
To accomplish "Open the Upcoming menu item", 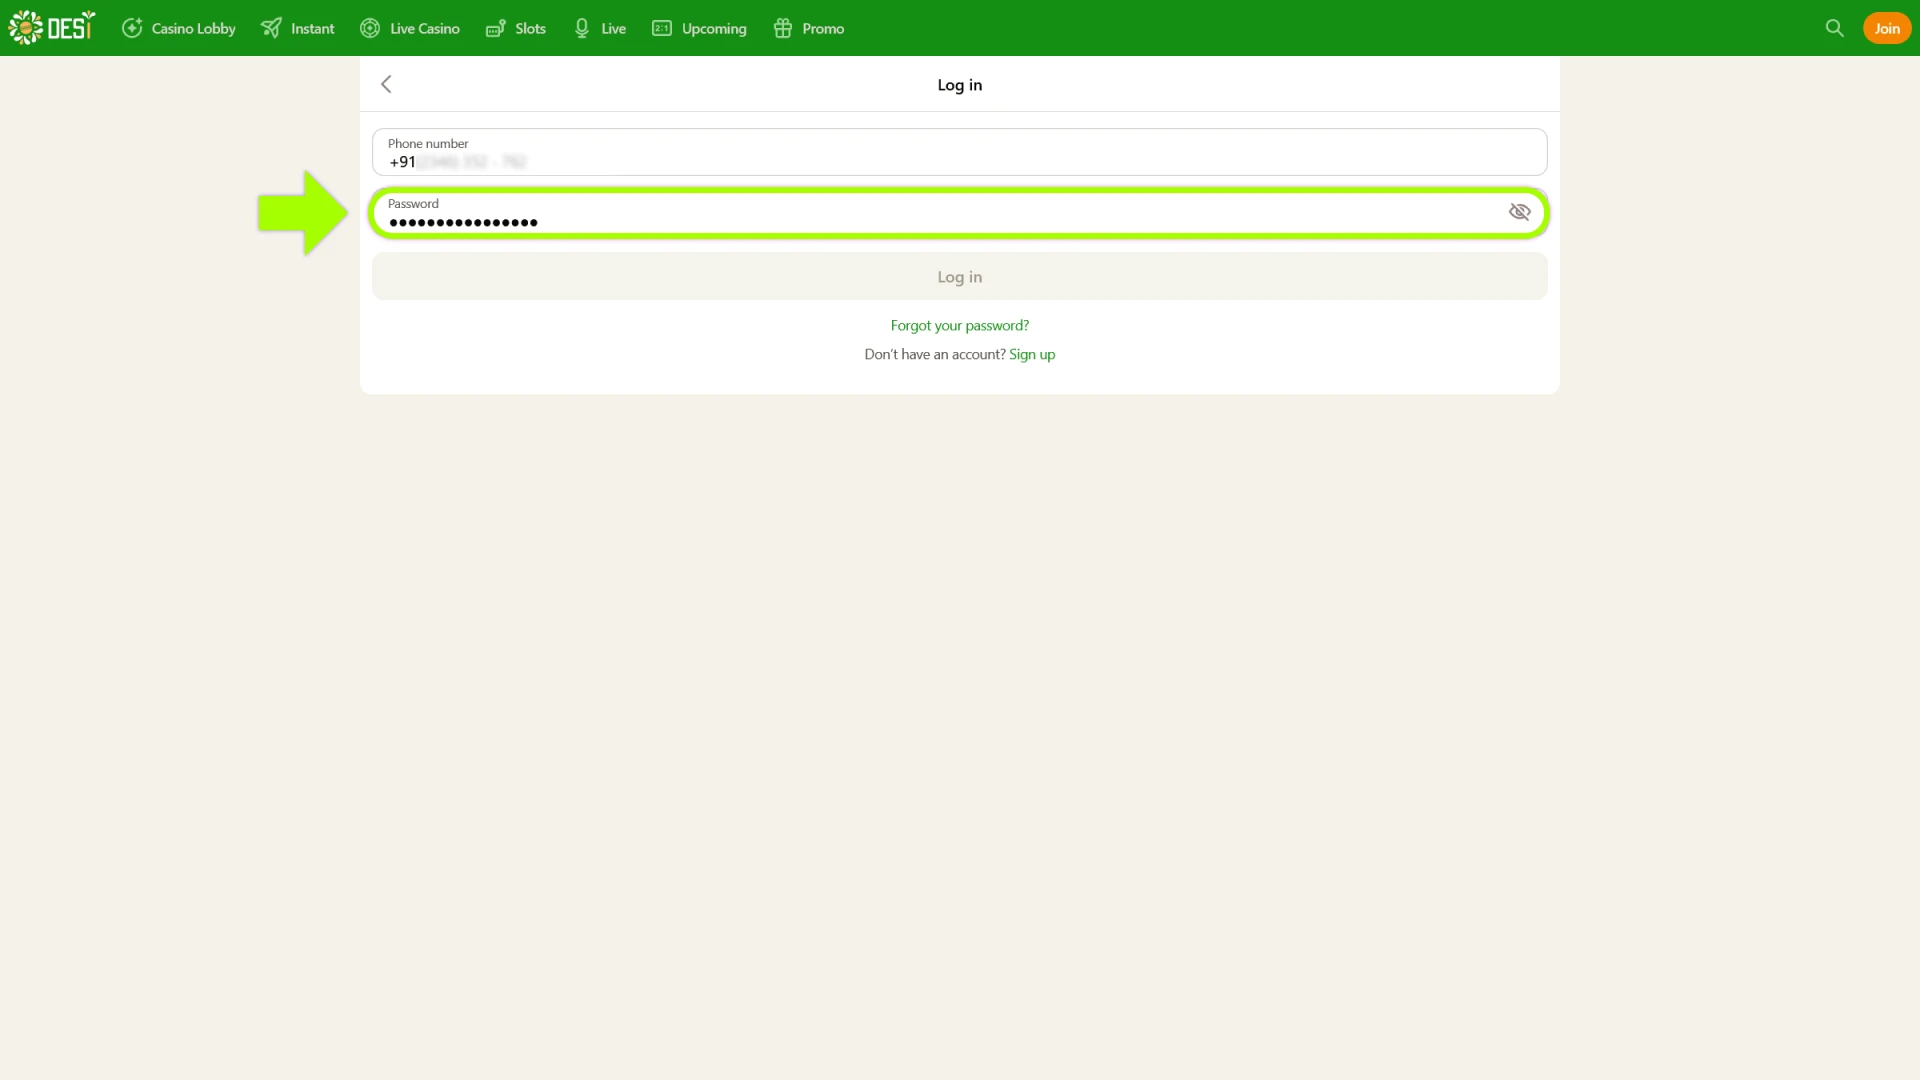I will (x=714, y=28).
